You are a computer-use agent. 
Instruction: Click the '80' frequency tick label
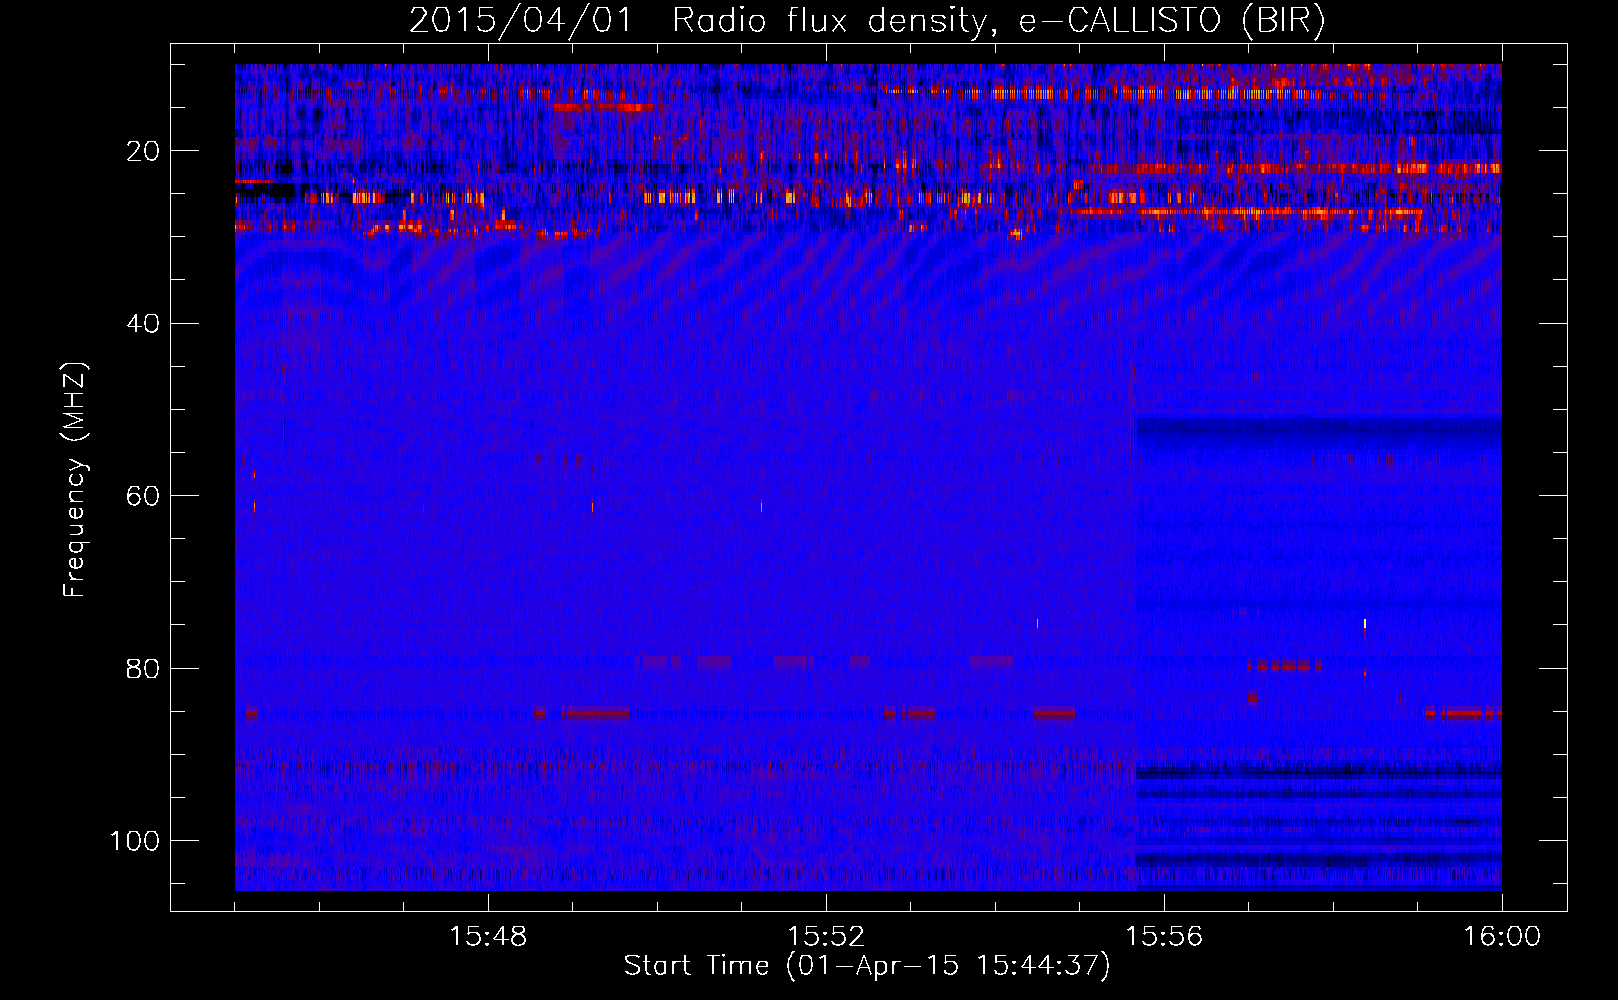(x=143, y=668)
